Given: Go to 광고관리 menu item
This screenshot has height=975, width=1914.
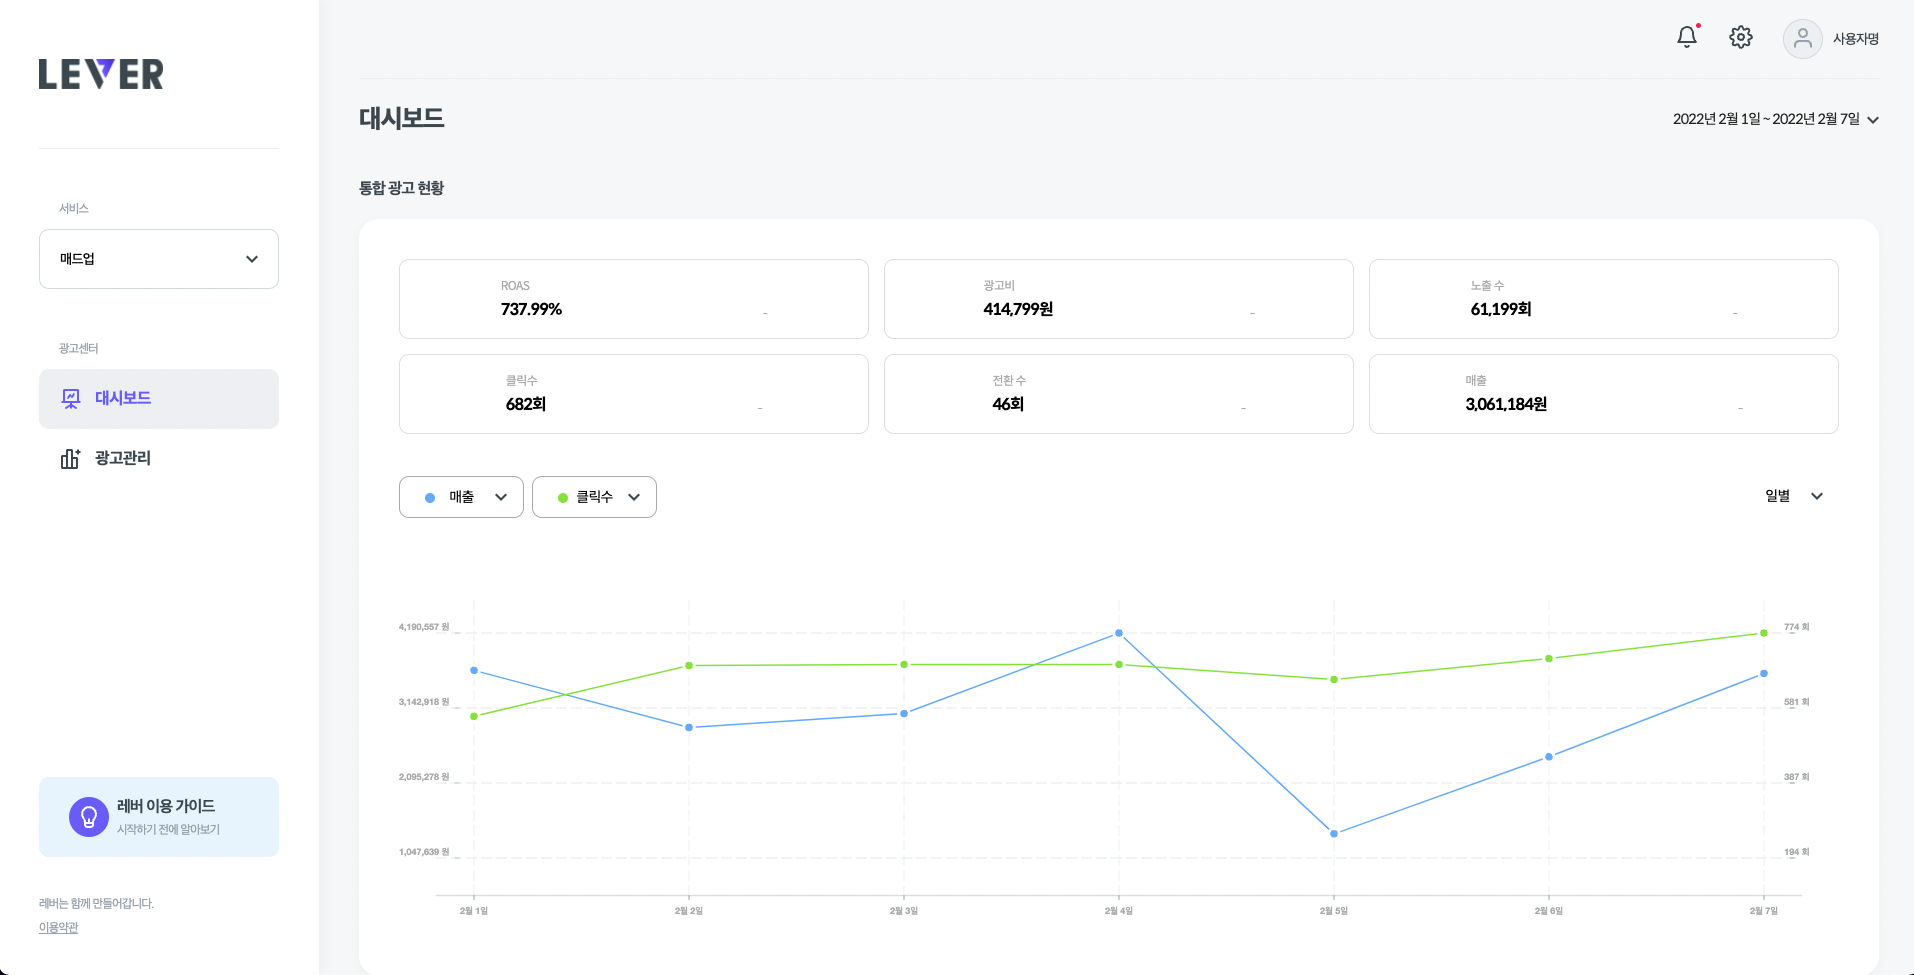Looking at the screenshot, I should [159, 458].
